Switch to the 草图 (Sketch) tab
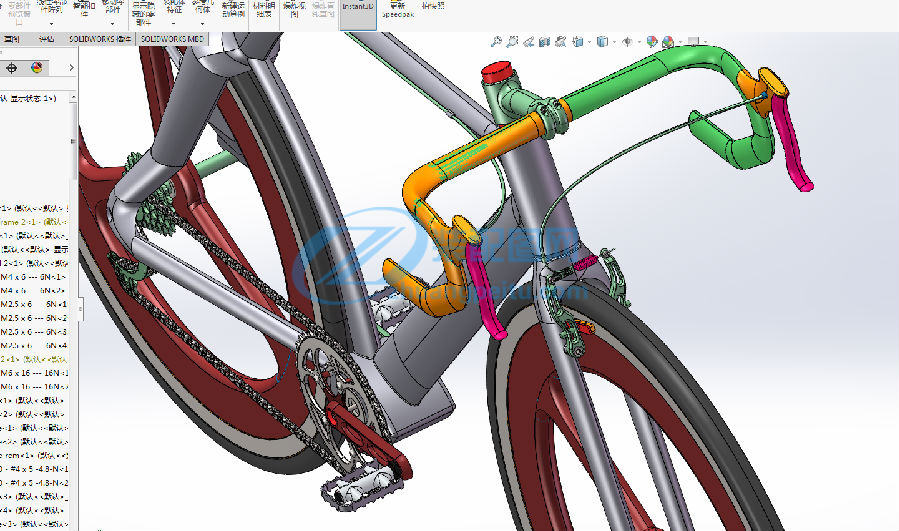 click(x=11, y=39)
